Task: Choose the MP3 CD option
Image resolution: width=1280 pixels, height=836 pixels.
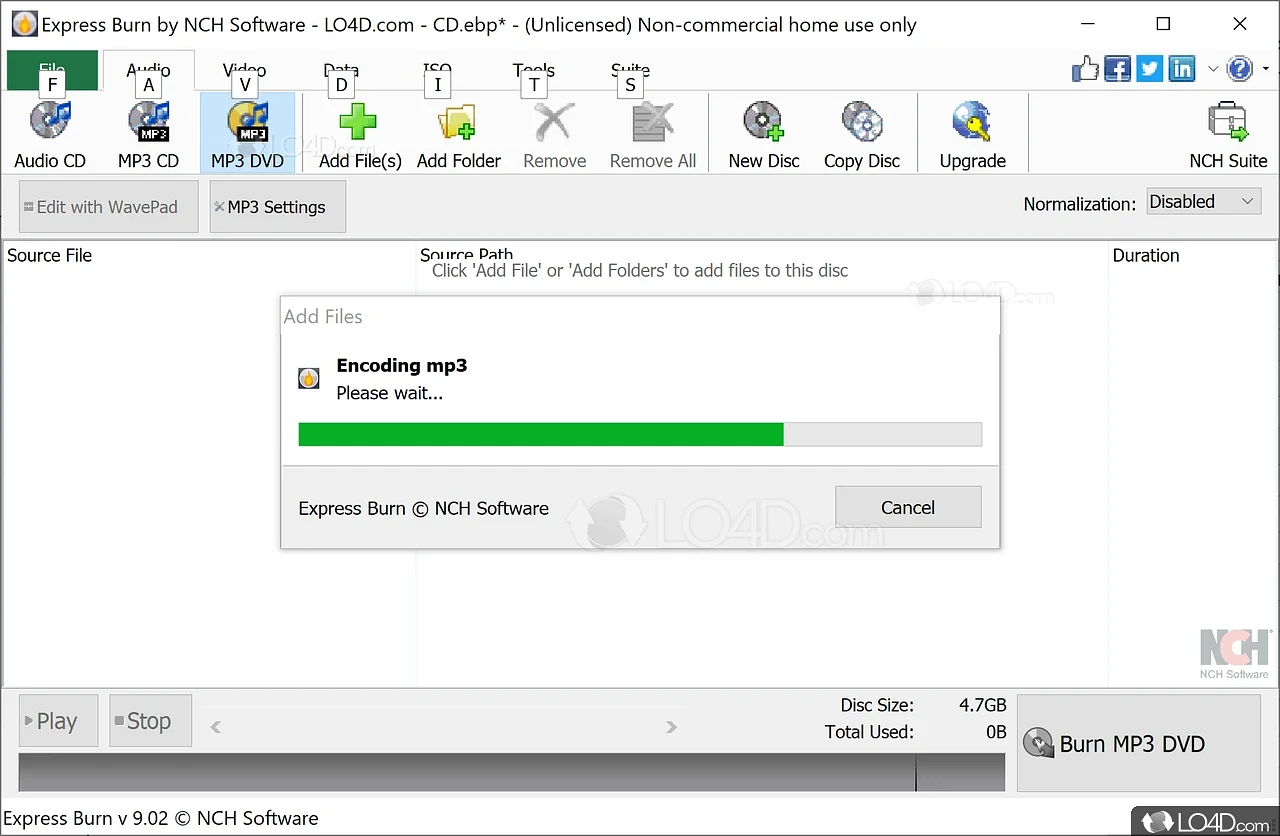Action: (x=148, y=133)
